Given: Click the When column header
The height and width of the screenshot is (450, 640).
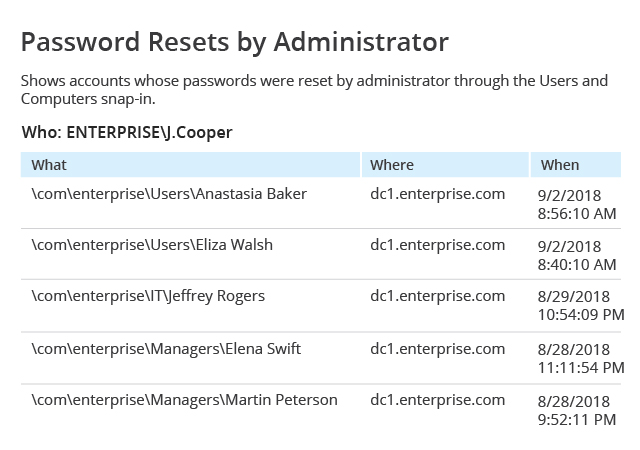Looking at the screenshot, I should [576, 165].
